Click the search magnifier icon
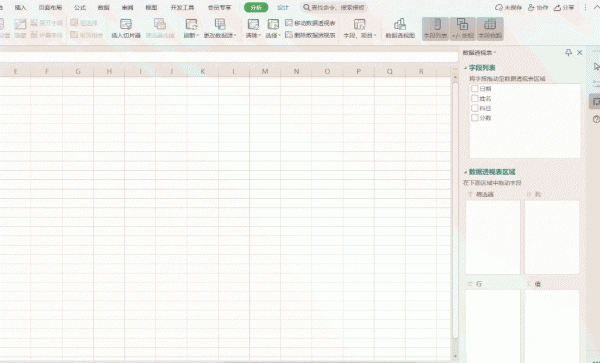This screenshot has width=600, height=363. 307,7
